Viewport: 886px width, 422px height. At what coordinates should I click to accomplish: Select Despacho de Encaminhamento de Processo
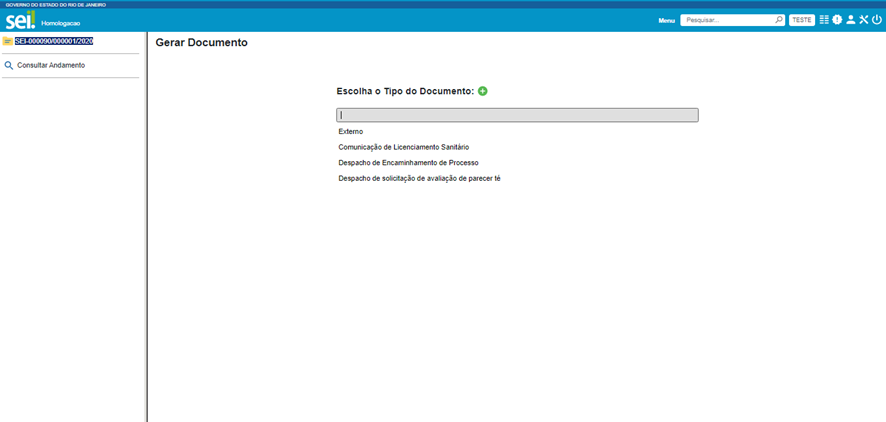point(408,162)
